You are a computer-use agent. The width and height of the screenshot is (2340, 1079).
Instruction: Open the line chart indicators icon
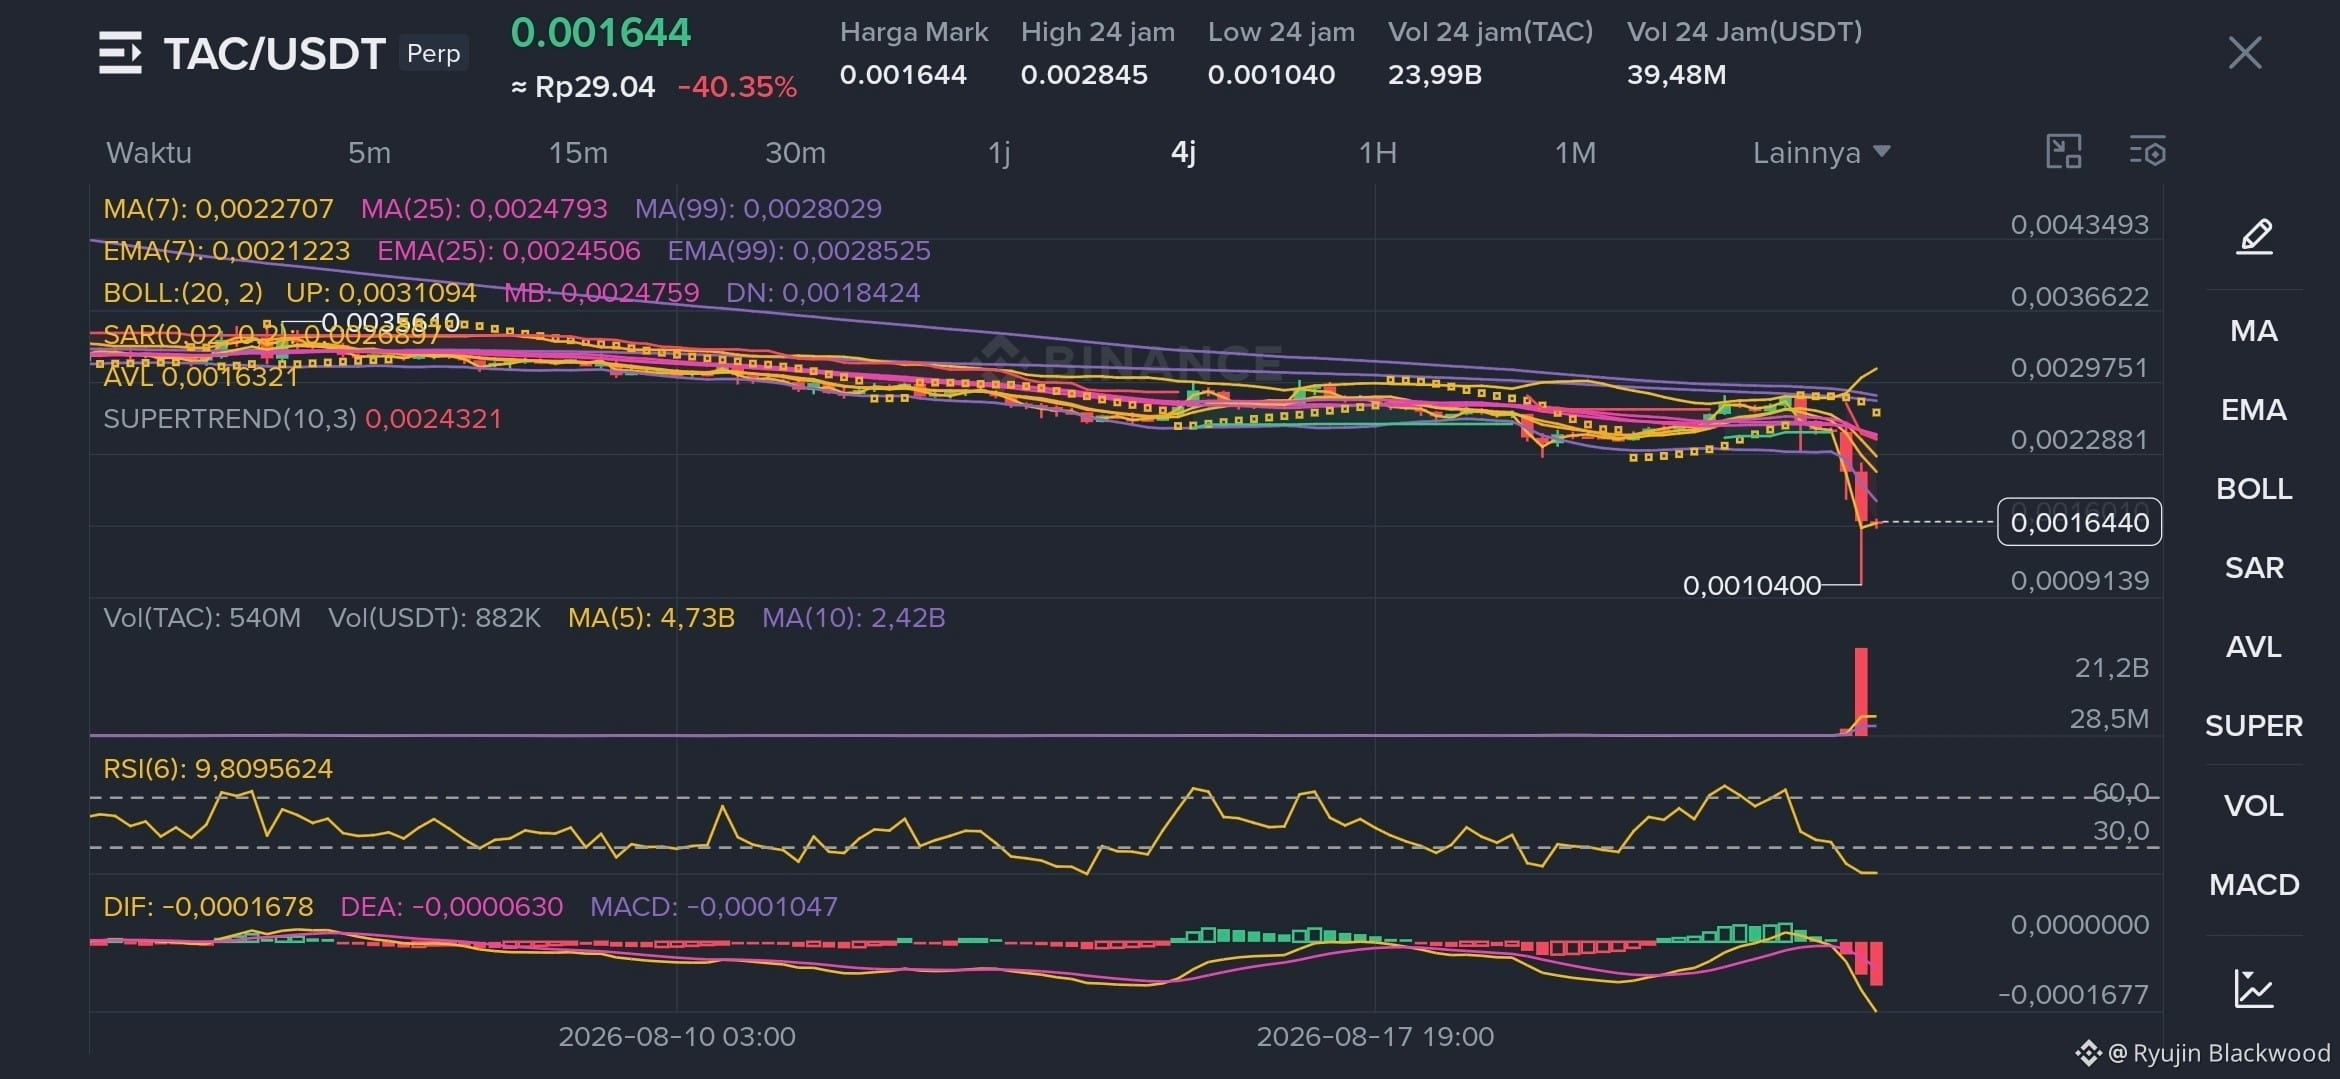click(2254, 989)
